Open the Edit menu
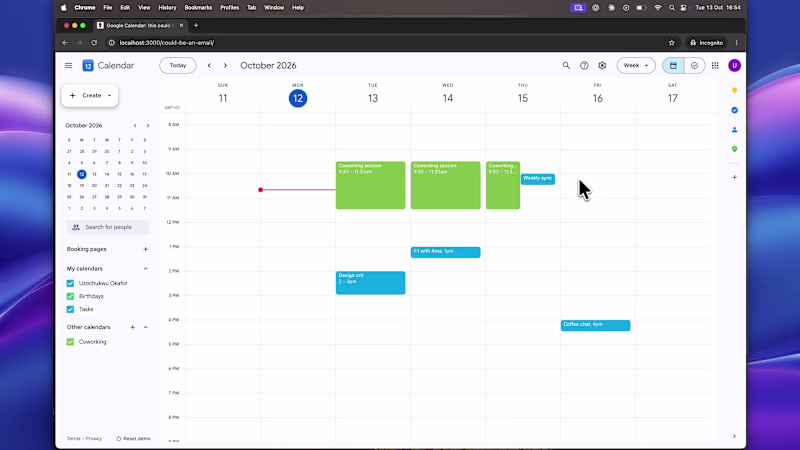The height and width of the screenshot is (450, 800). [125, 8]
